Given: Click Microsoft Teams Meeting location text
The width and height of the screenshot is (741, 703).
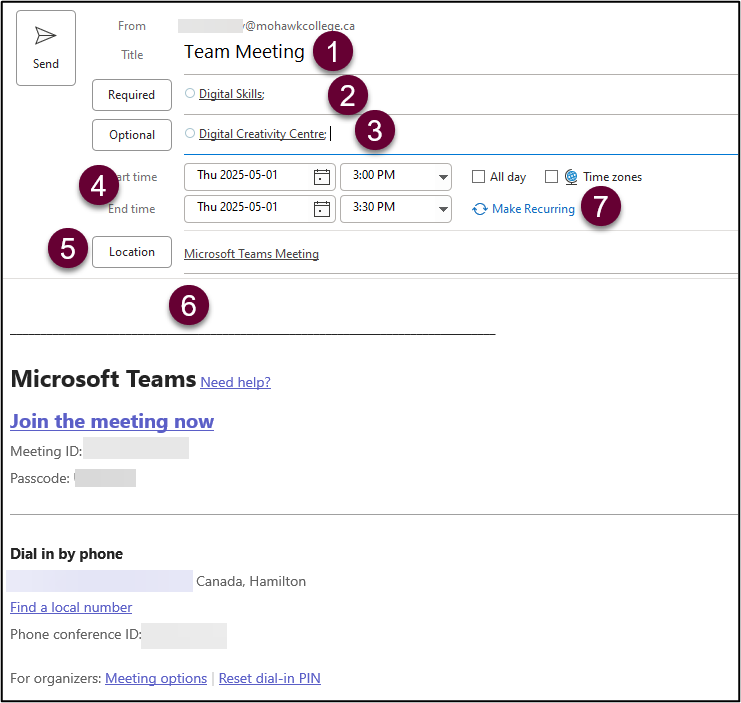Looking at the screenshot, I should point(251,254).
